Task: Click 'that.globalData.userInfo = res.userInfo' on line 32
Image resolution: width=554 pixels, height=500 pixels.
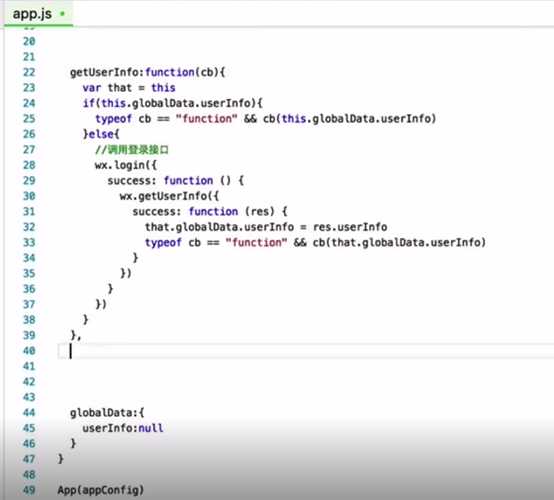Action: (266, 227)
